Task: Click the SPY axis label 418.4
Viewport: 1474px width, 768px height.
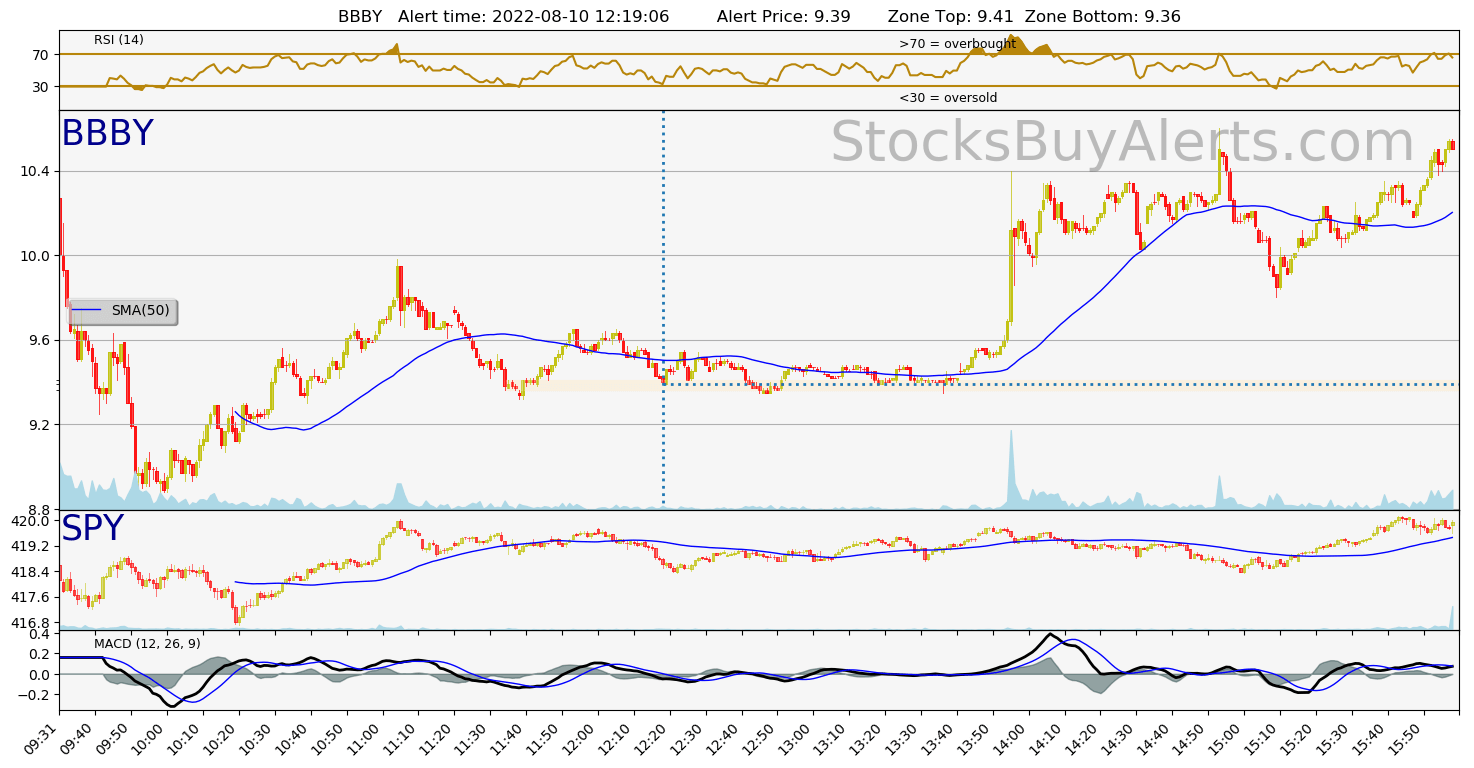Action: pos(32,572)
